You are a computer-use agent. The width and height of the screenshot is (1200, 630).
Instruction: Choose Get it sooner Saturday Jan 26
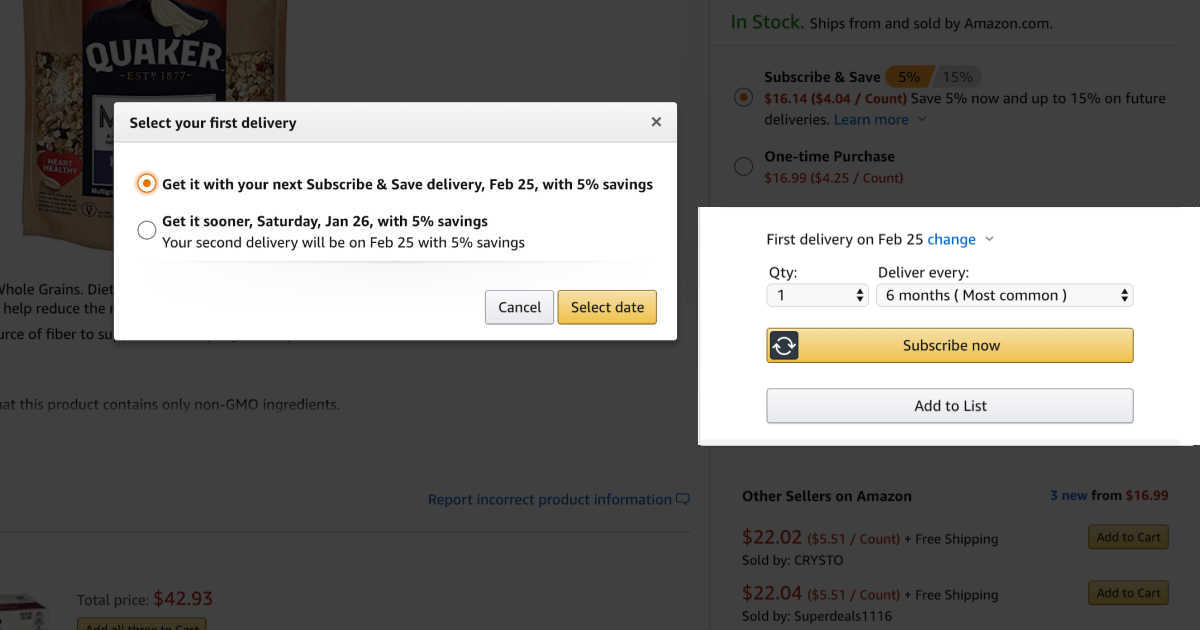click(x=147, y=230)
